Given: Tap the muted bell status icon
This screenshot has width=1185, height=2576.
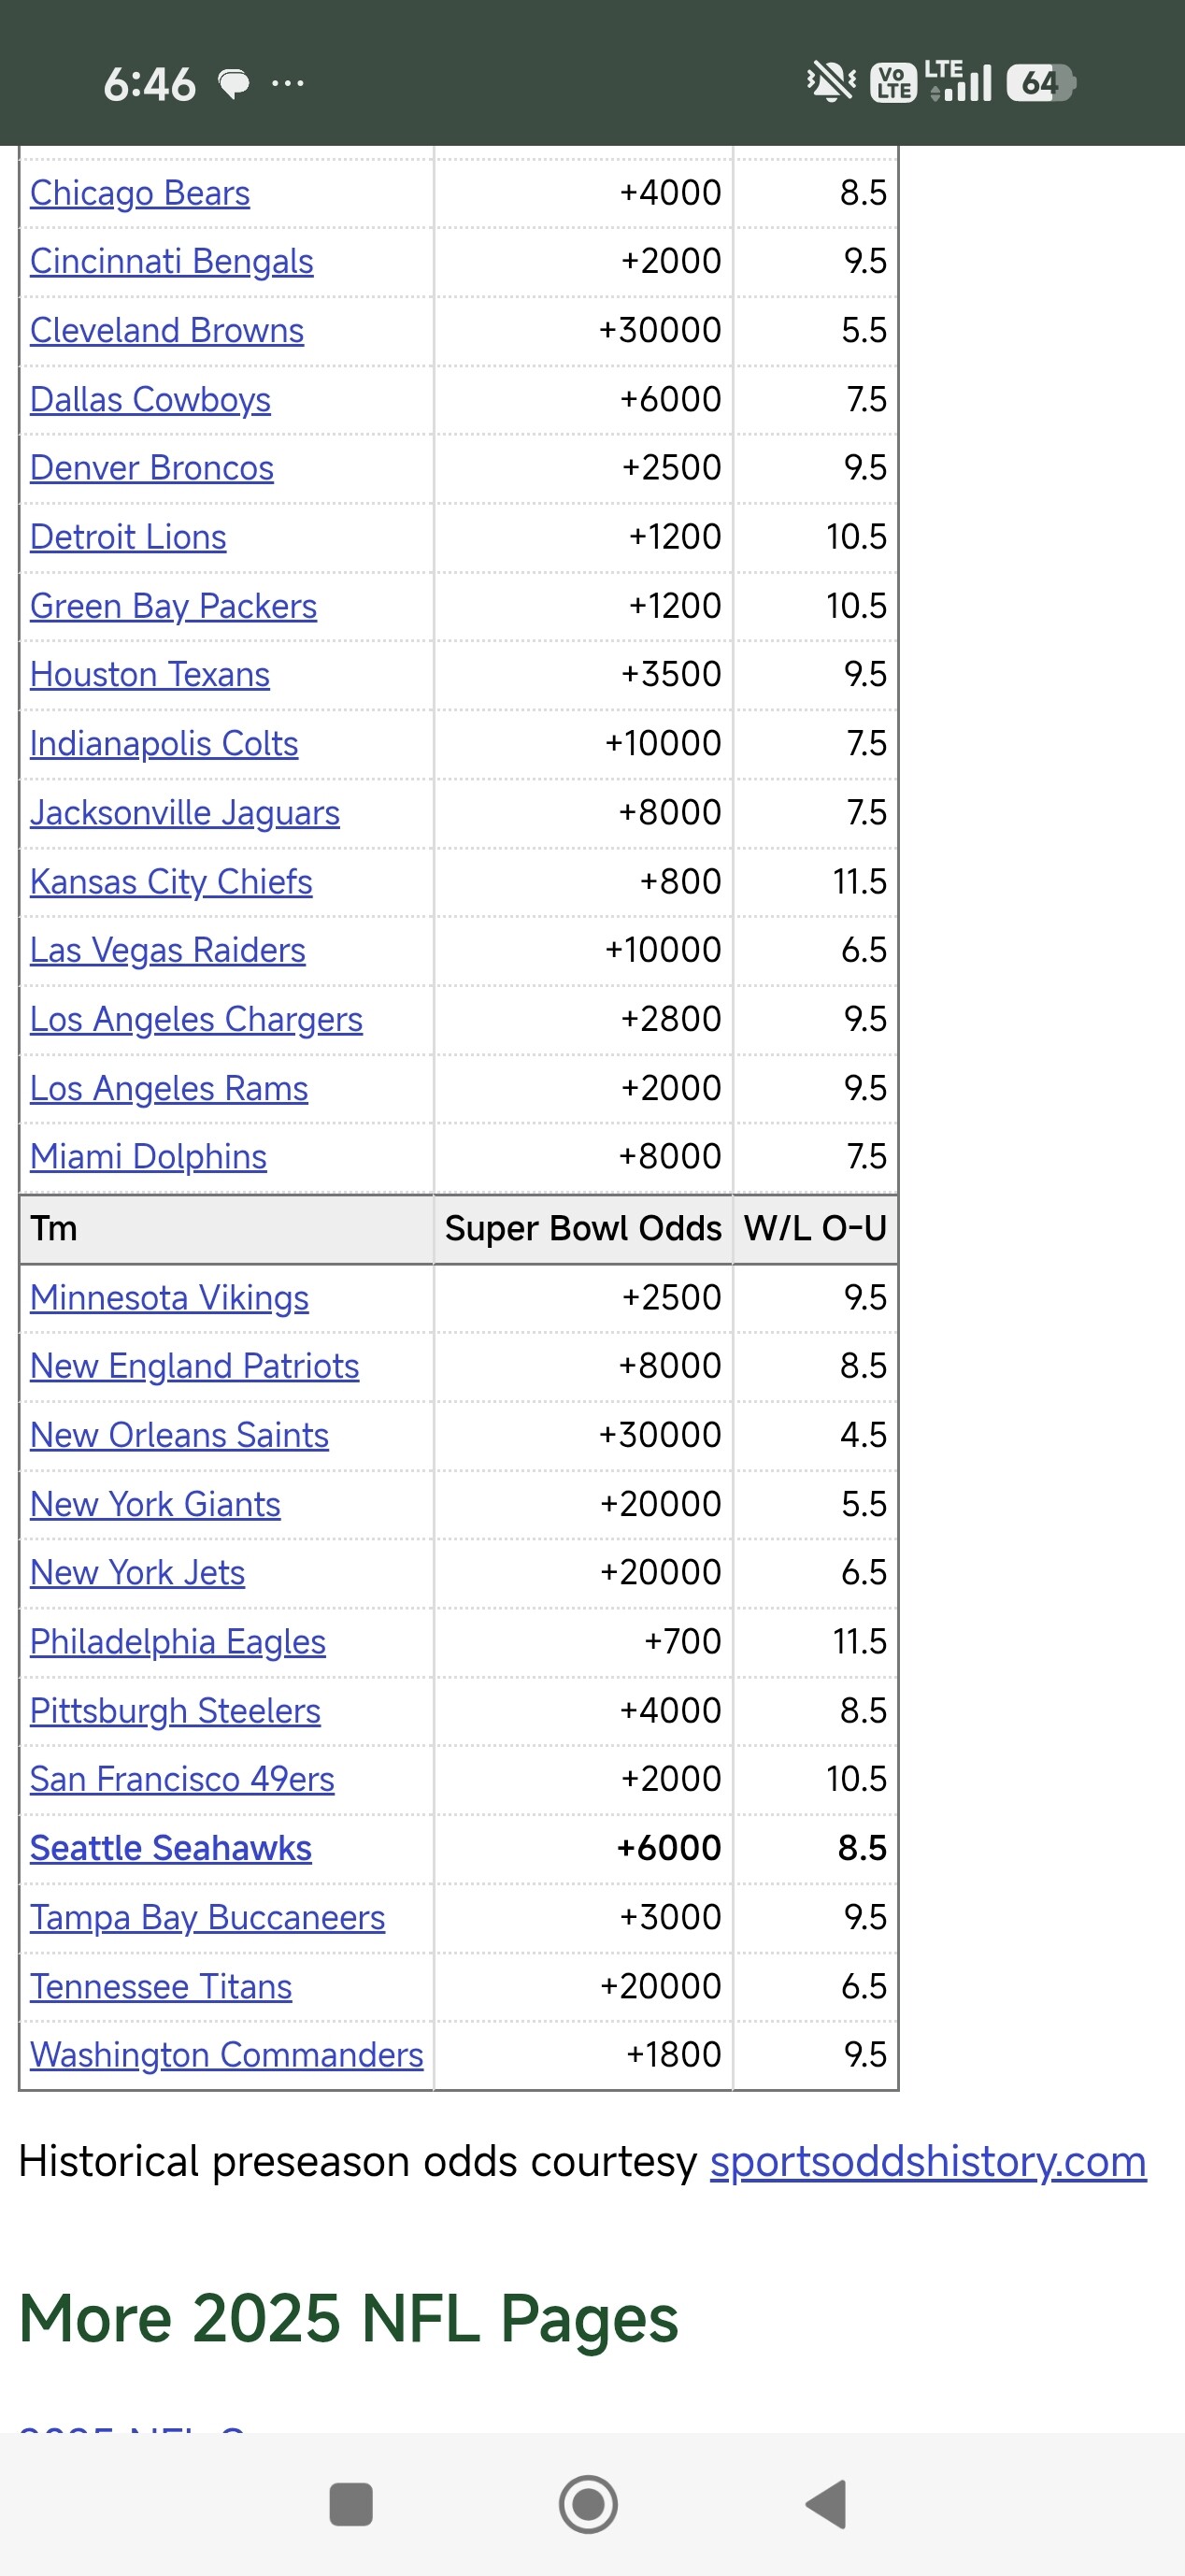Looking at the screenshot, I should [832, 82].
